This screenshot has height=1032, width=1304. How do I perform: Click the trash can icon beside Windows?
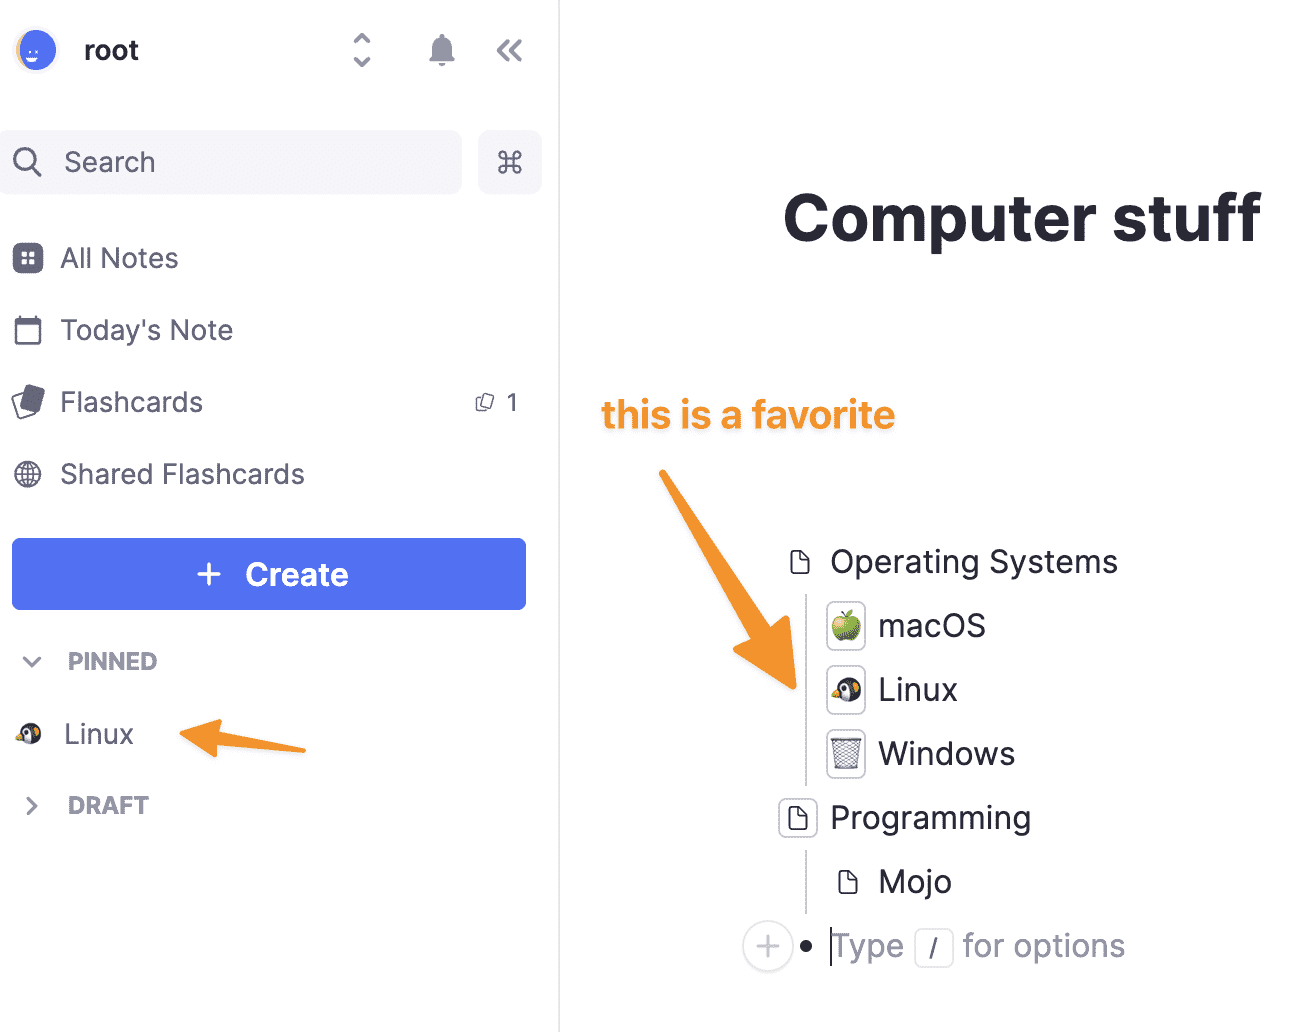(846, 754)
